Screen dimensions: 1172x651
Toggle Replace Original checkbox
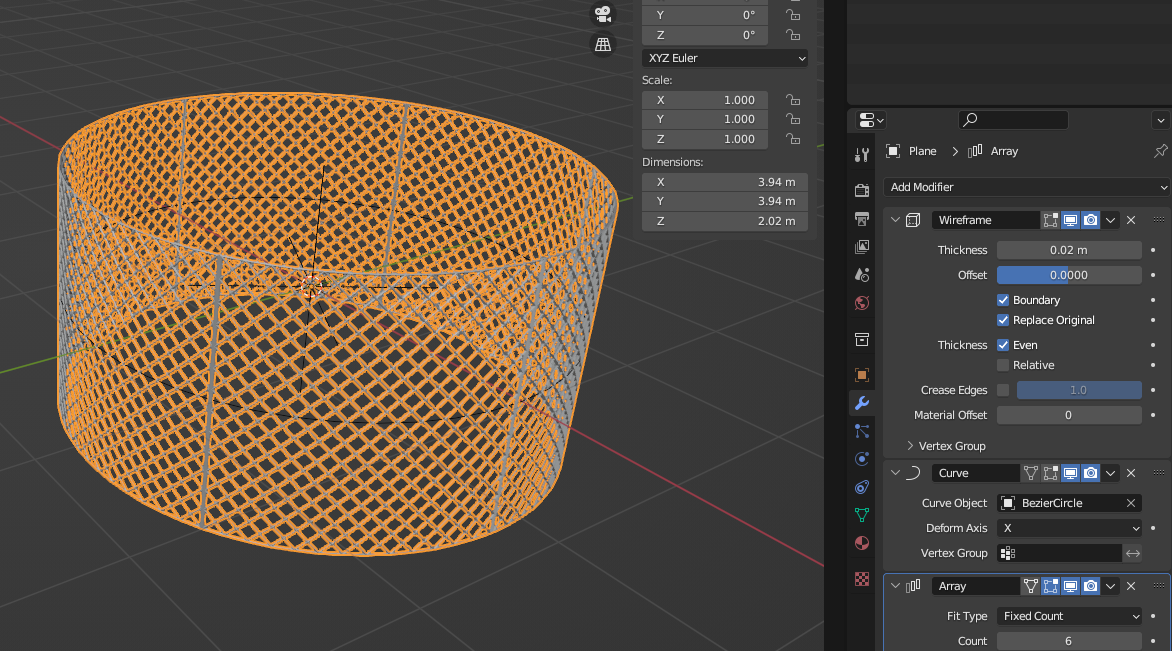1003,320
